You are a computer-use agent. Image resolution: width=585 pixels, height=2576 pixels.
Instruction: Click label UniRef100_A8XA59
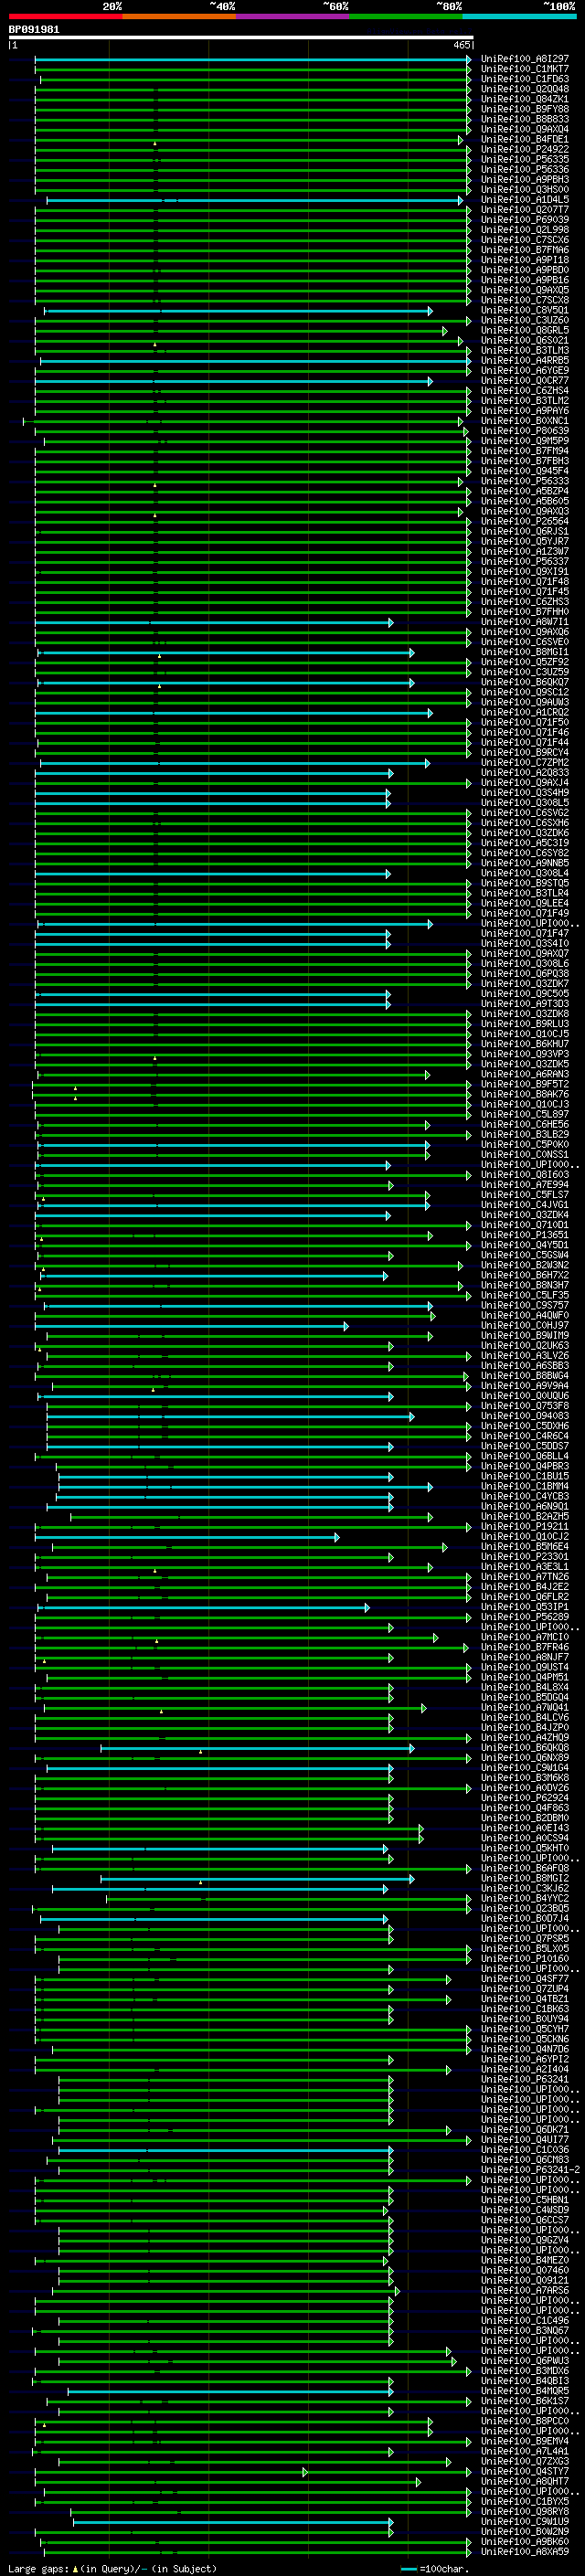(x=524, y=2552)
